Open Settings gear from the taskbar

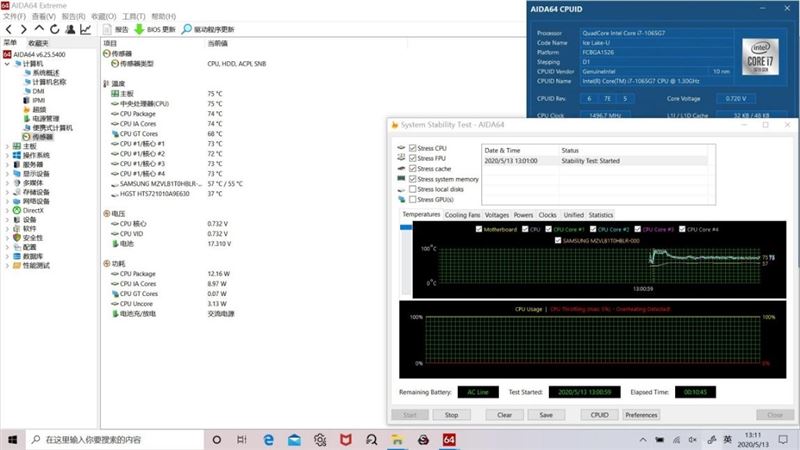[320, 440]
